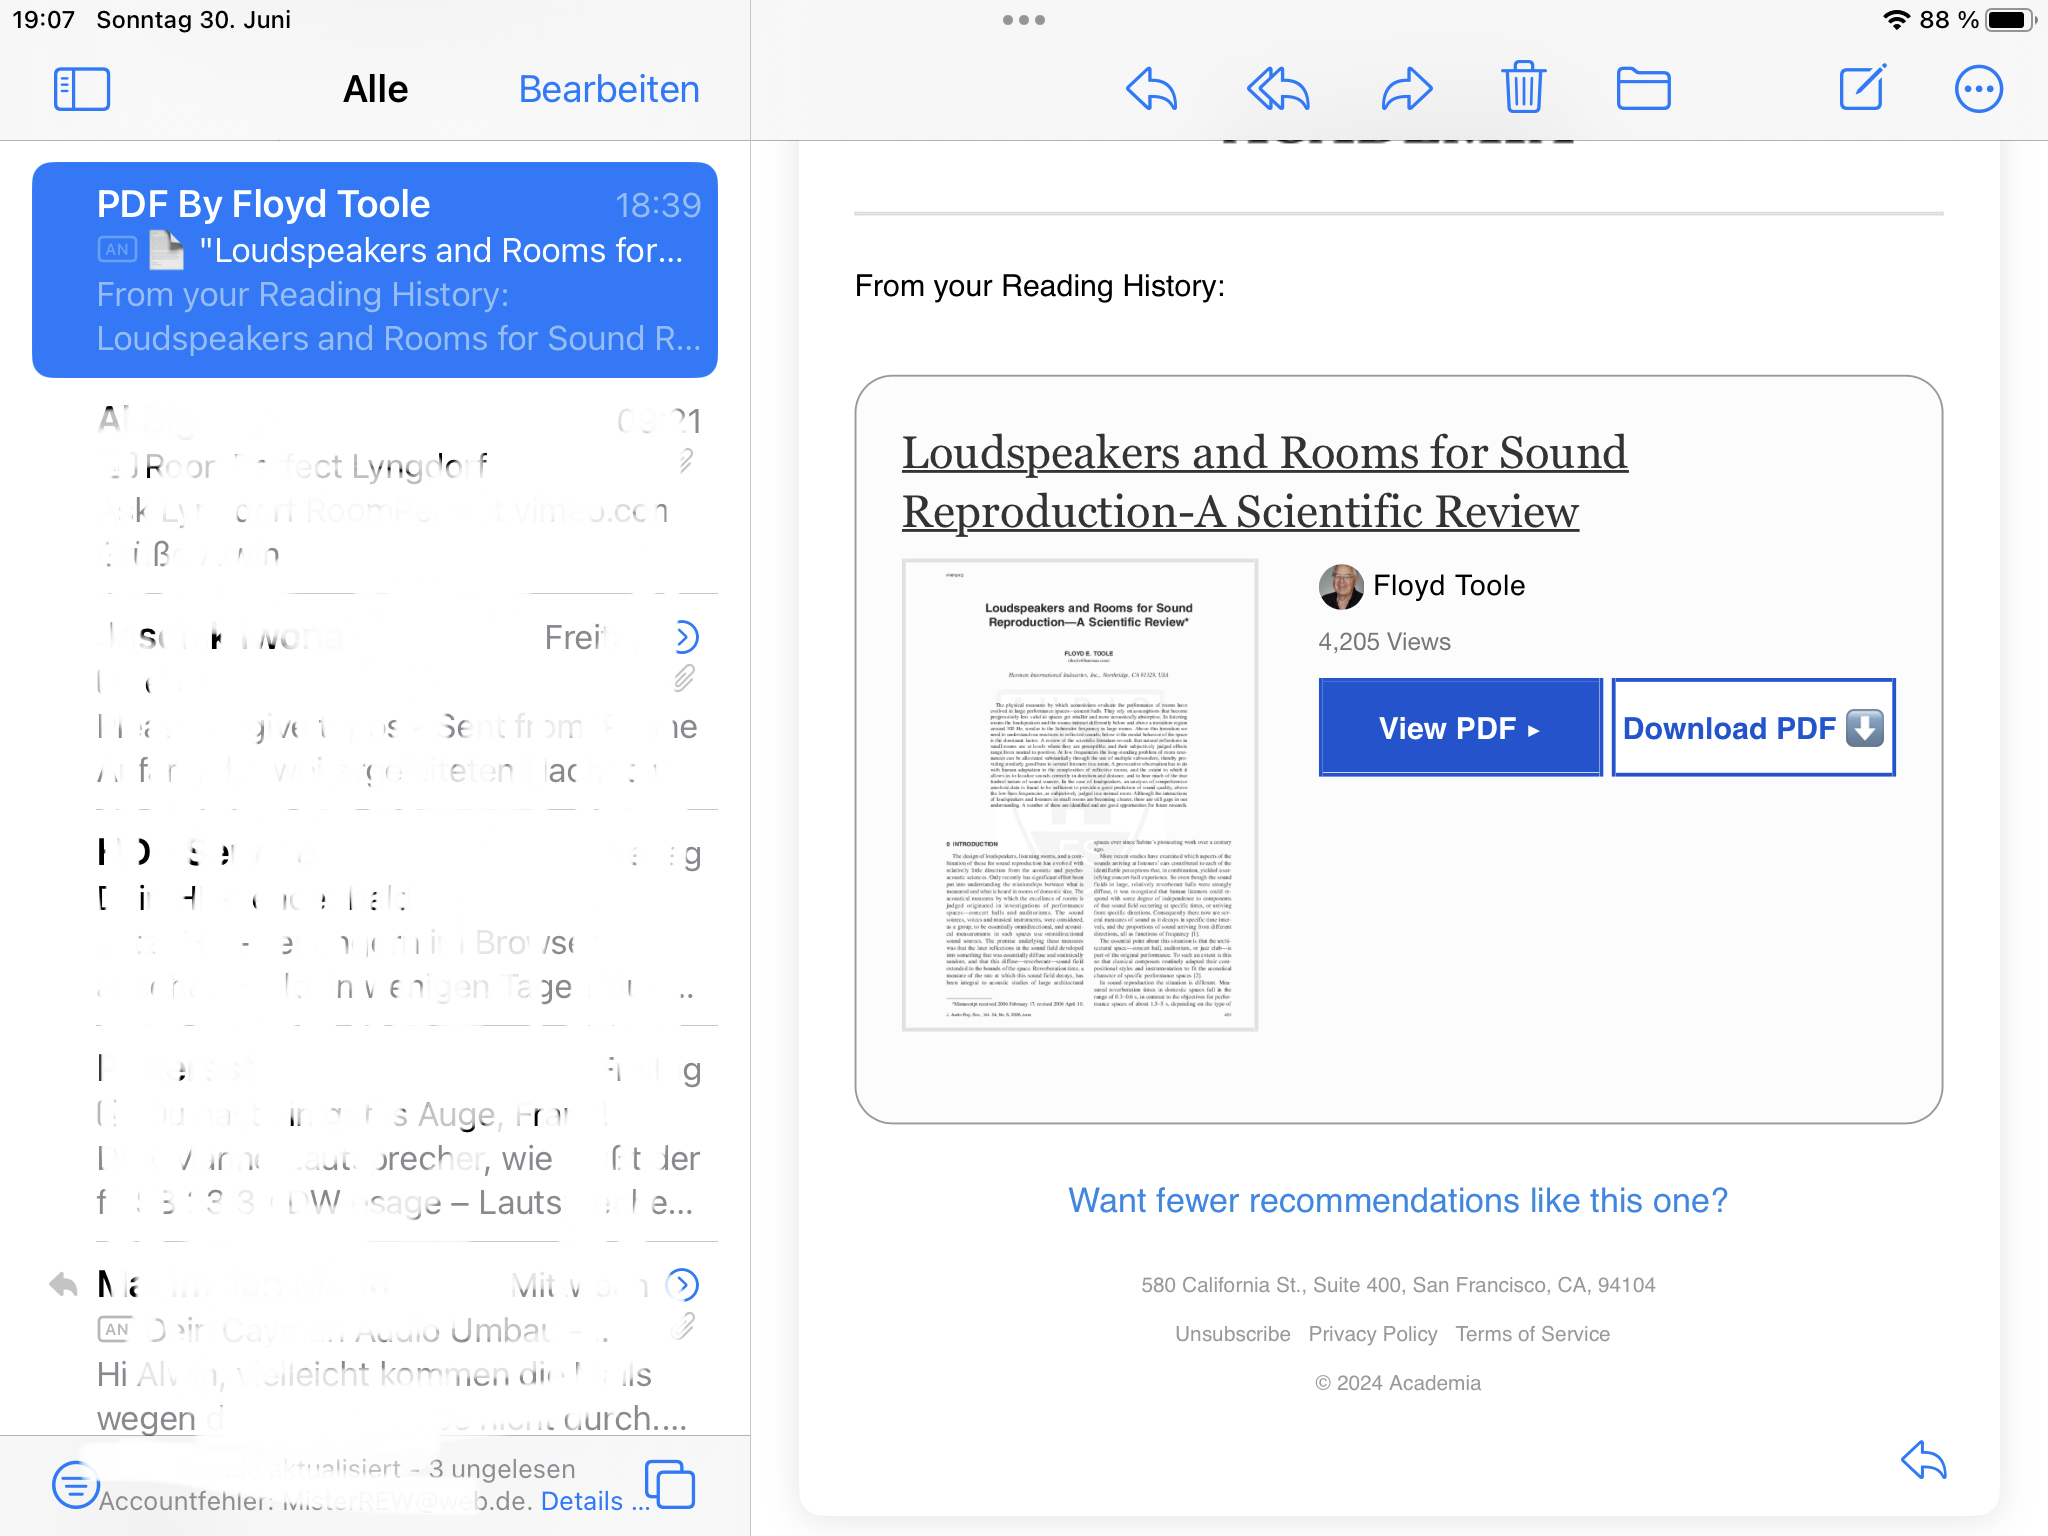Tap the Wi-Fi status icon

coord(1896,20)
